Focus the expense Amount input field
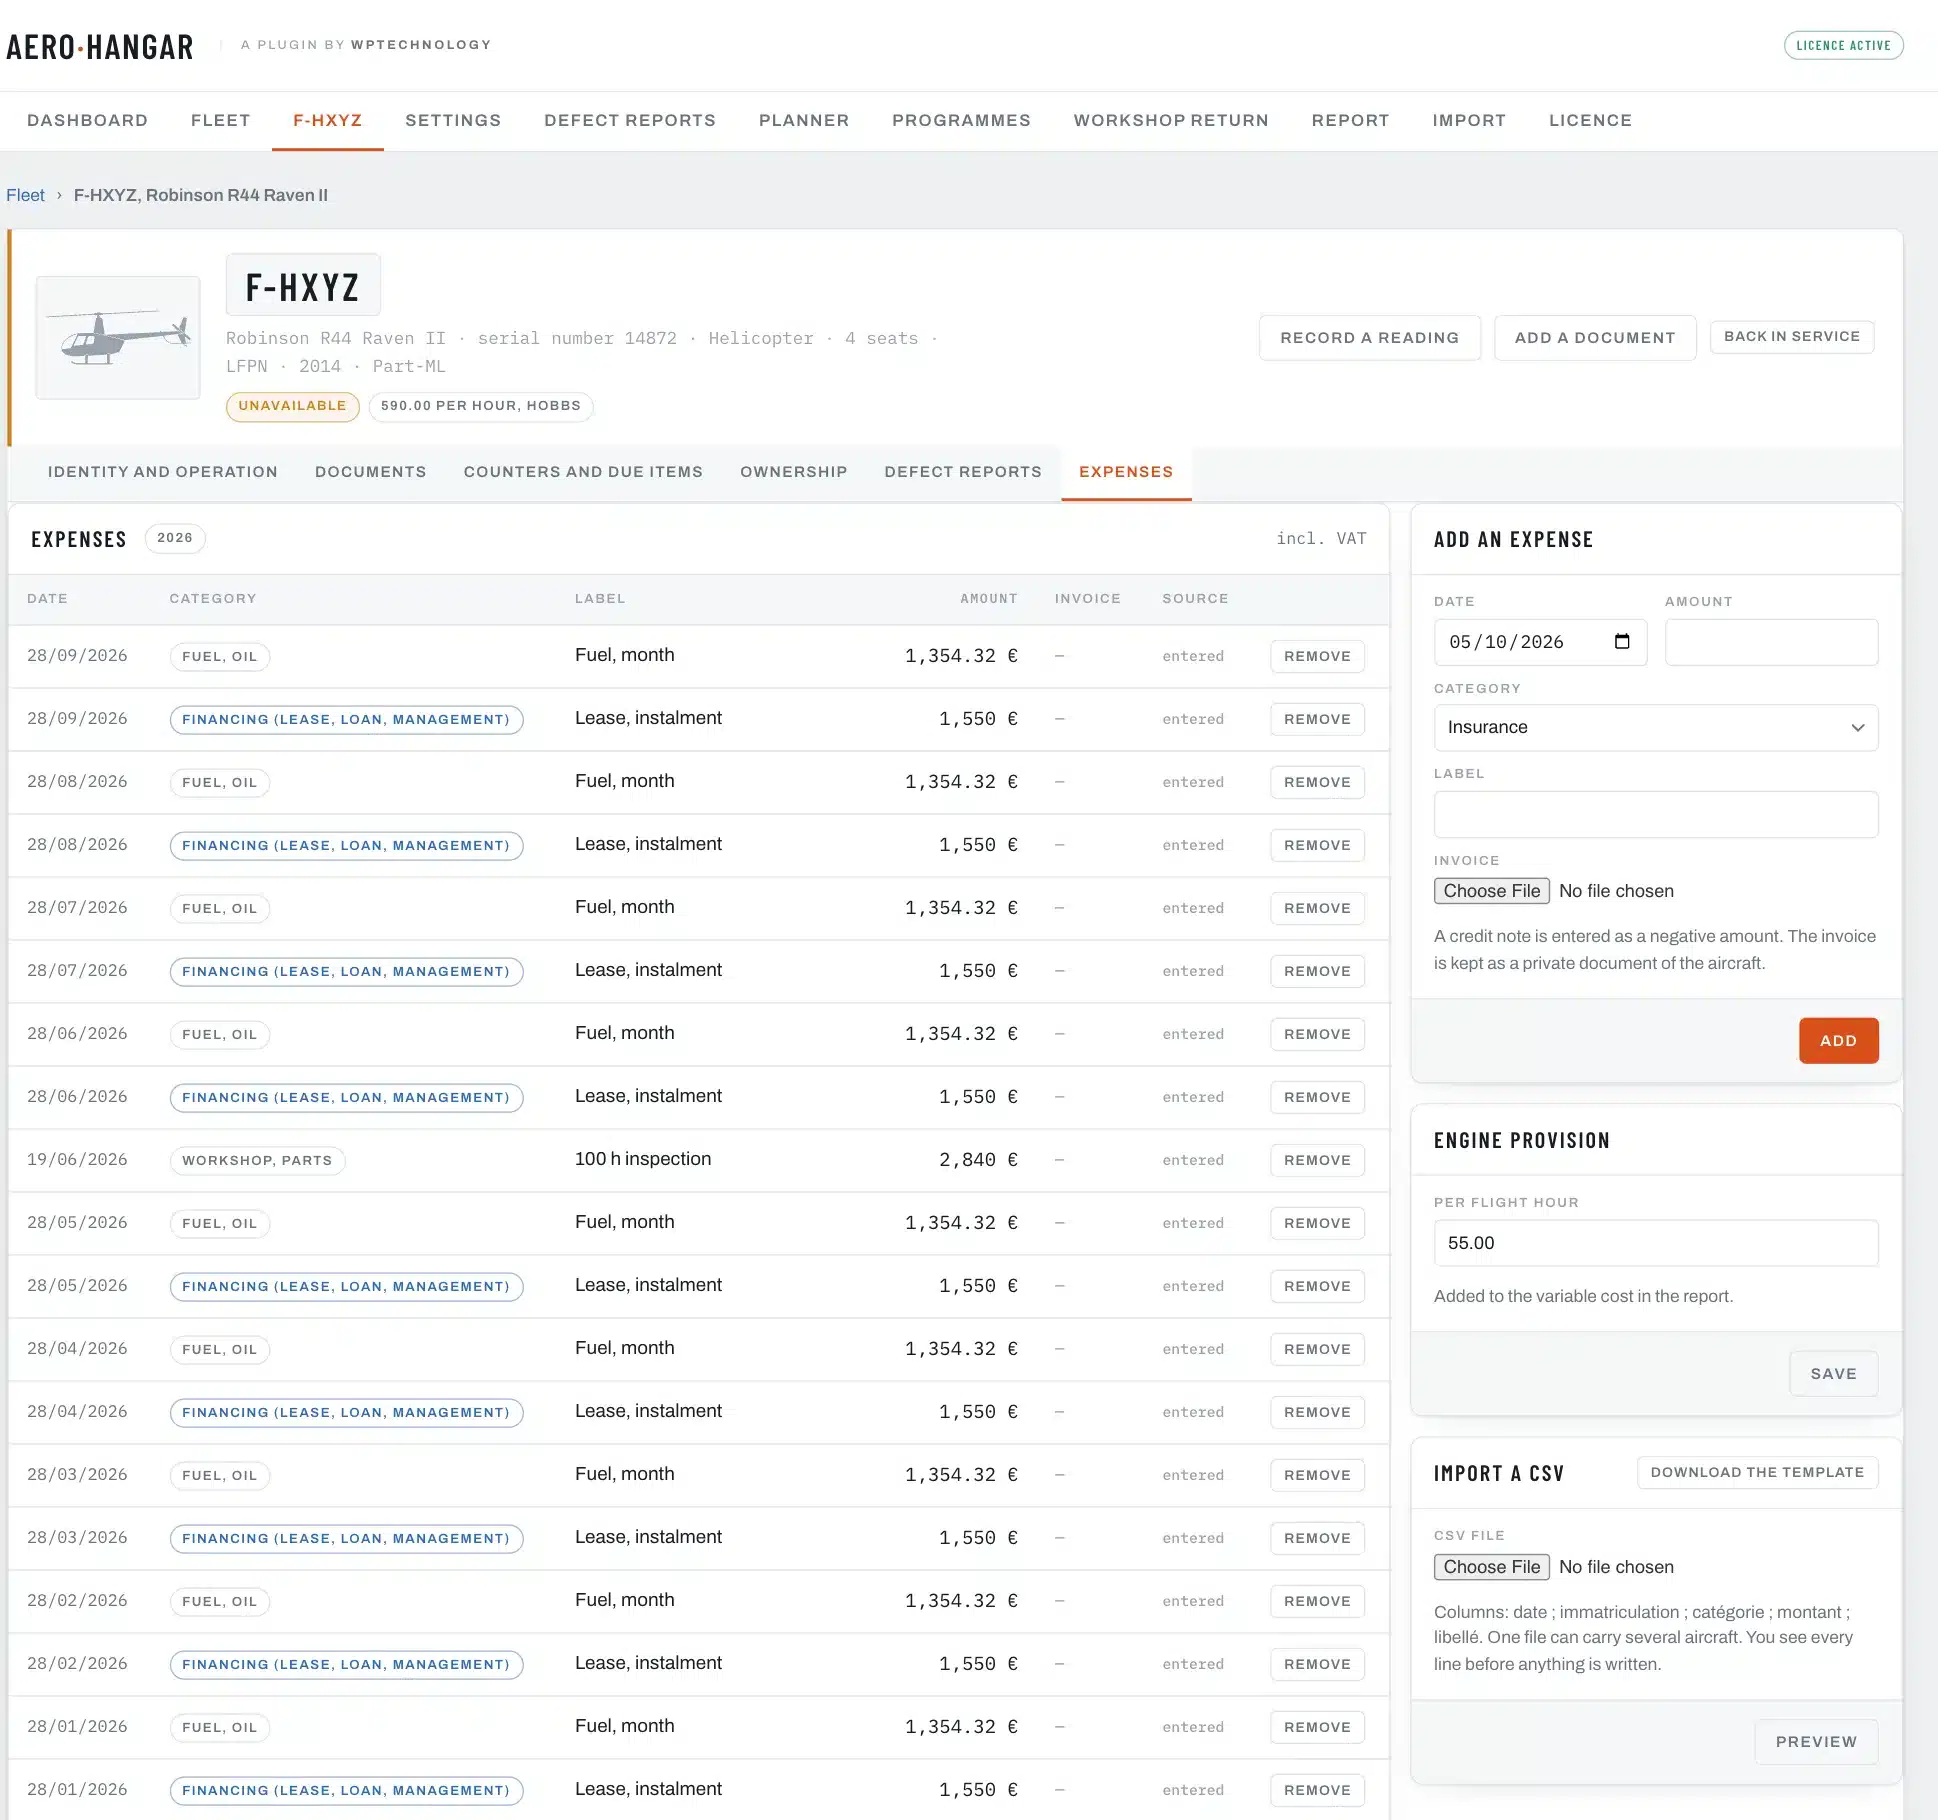The image size is (1938, 1820). pos(1771,642)
